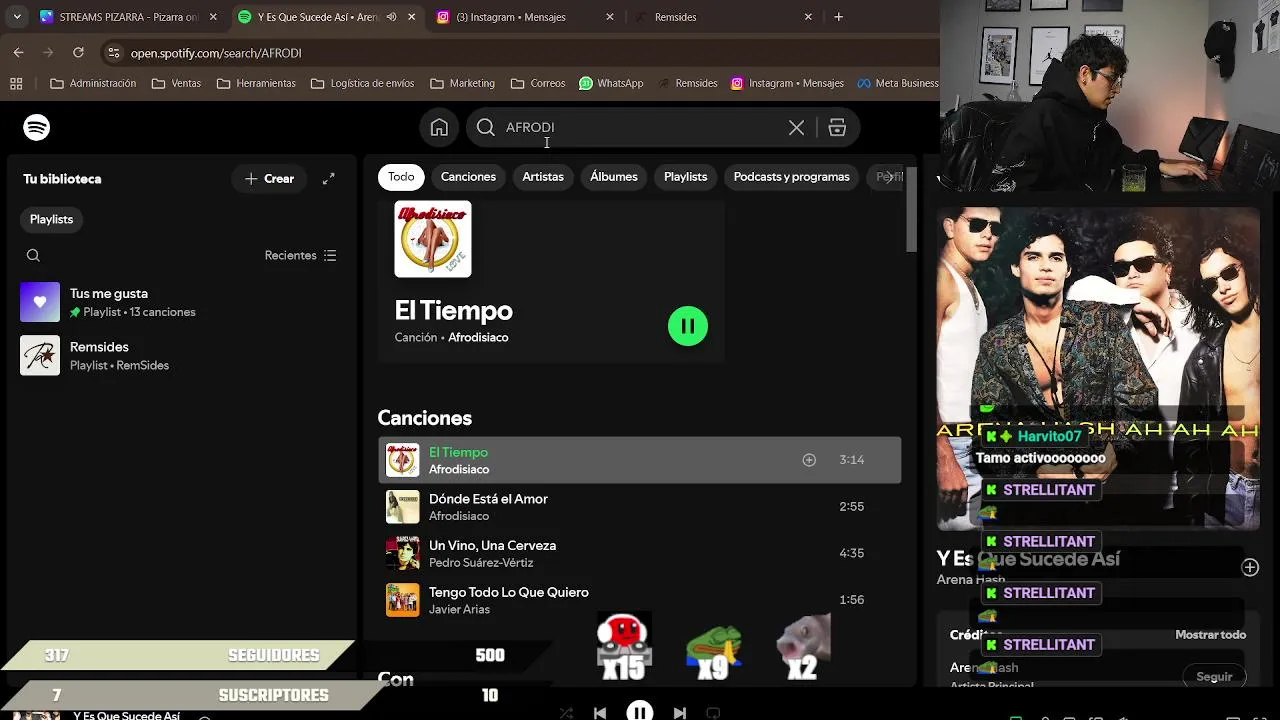The width and height of the screenshot is (1280, 720).
Task: Click the search input field with AFRODI
Action: [640, 127]
